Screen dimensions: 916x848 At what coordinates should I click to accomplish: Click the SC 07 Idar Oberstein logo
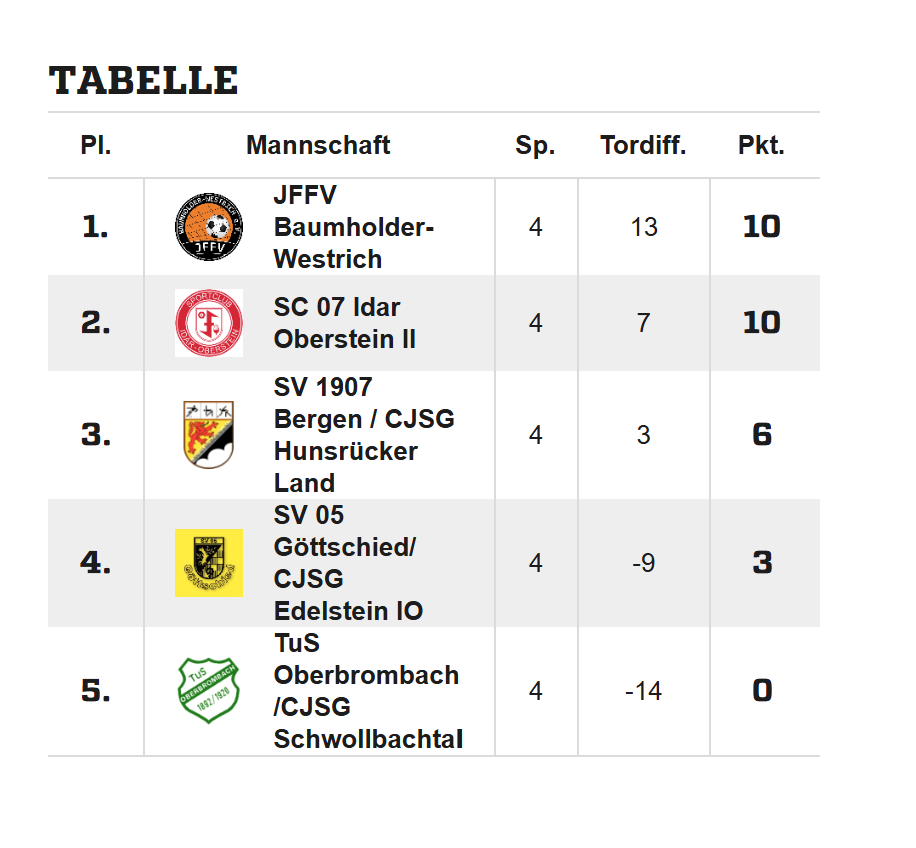click(208, 323)
